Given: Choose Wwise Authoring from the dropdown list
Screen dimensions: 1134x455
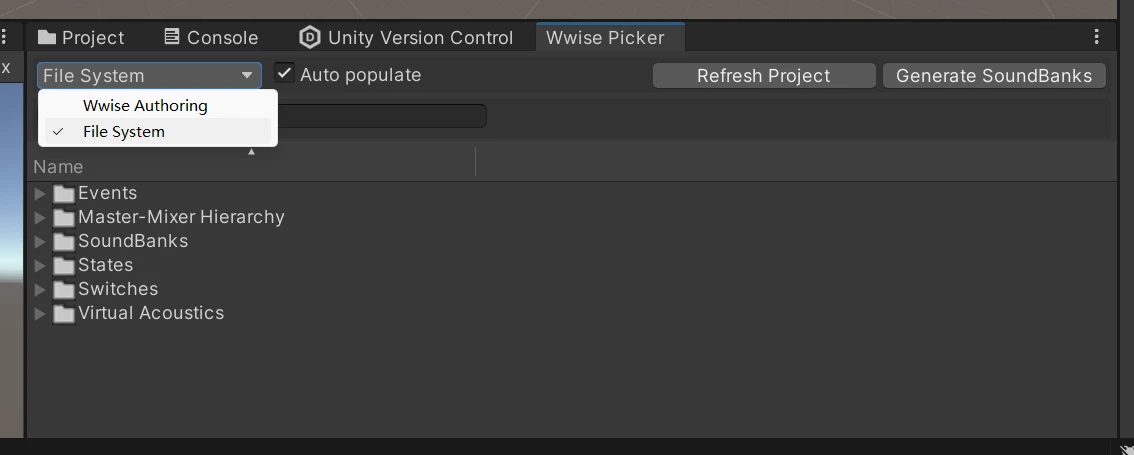Looking at the screenshot, I should point(145,105).
